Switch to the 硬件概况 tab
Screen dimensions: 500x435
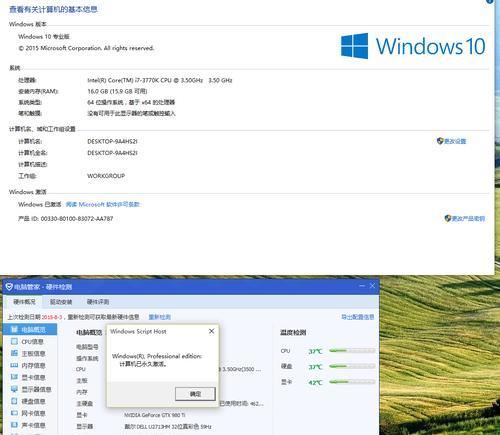(24, 302)
